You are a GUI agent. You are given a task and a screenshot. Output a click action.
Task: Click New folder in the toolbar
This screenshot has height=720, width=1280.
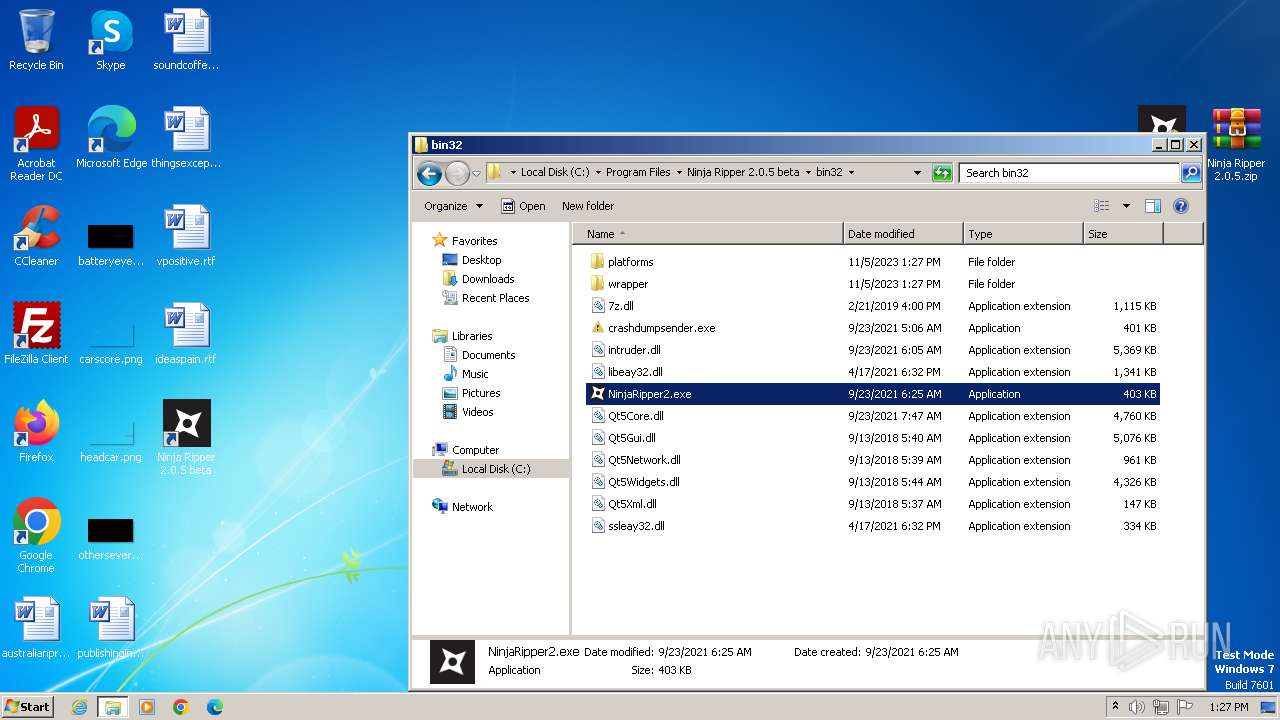(x=588, y=206)
